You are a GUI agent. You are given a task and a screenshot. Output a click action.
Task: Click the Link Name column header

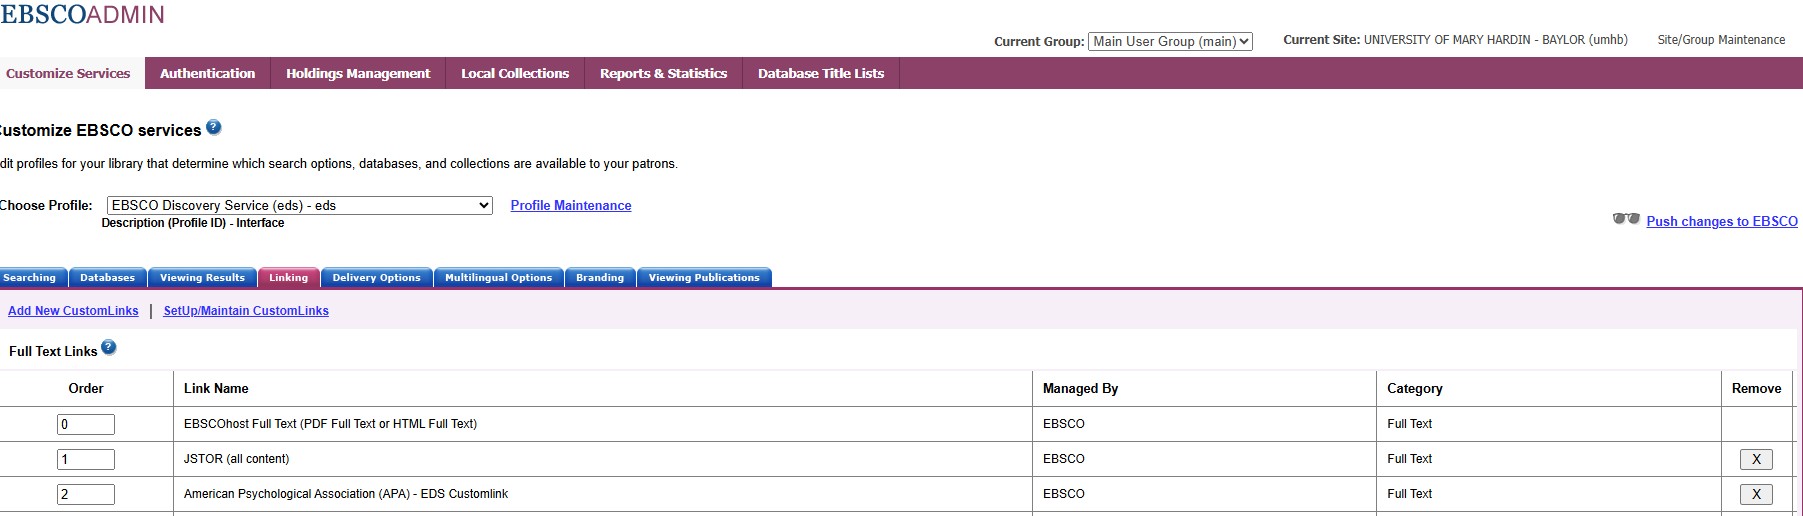[x=216, y=388]
